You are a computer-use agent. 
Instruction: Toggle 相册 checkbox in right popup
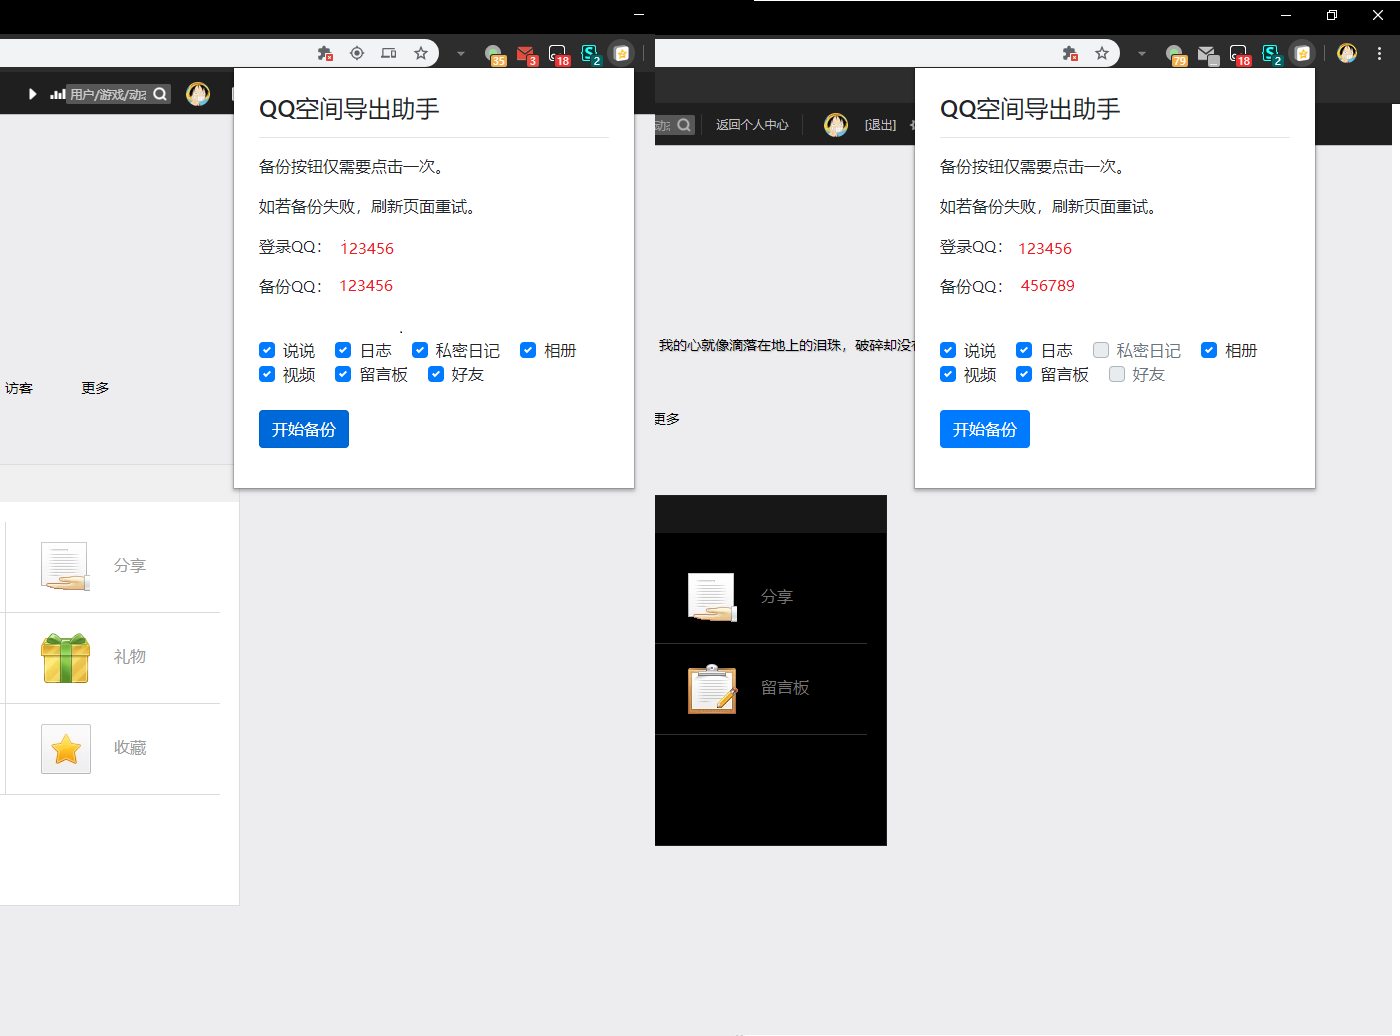pyautogui.click(x=1209, y=350)
